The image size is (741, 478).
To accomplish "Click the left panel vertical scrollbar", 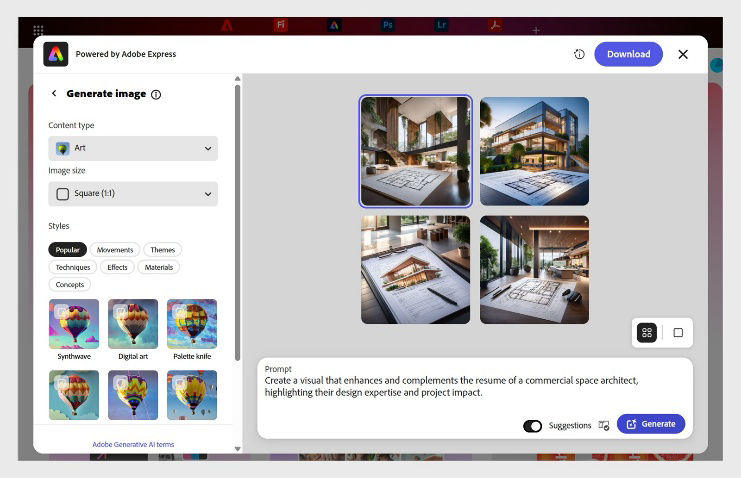I will (x=237, y=222).
